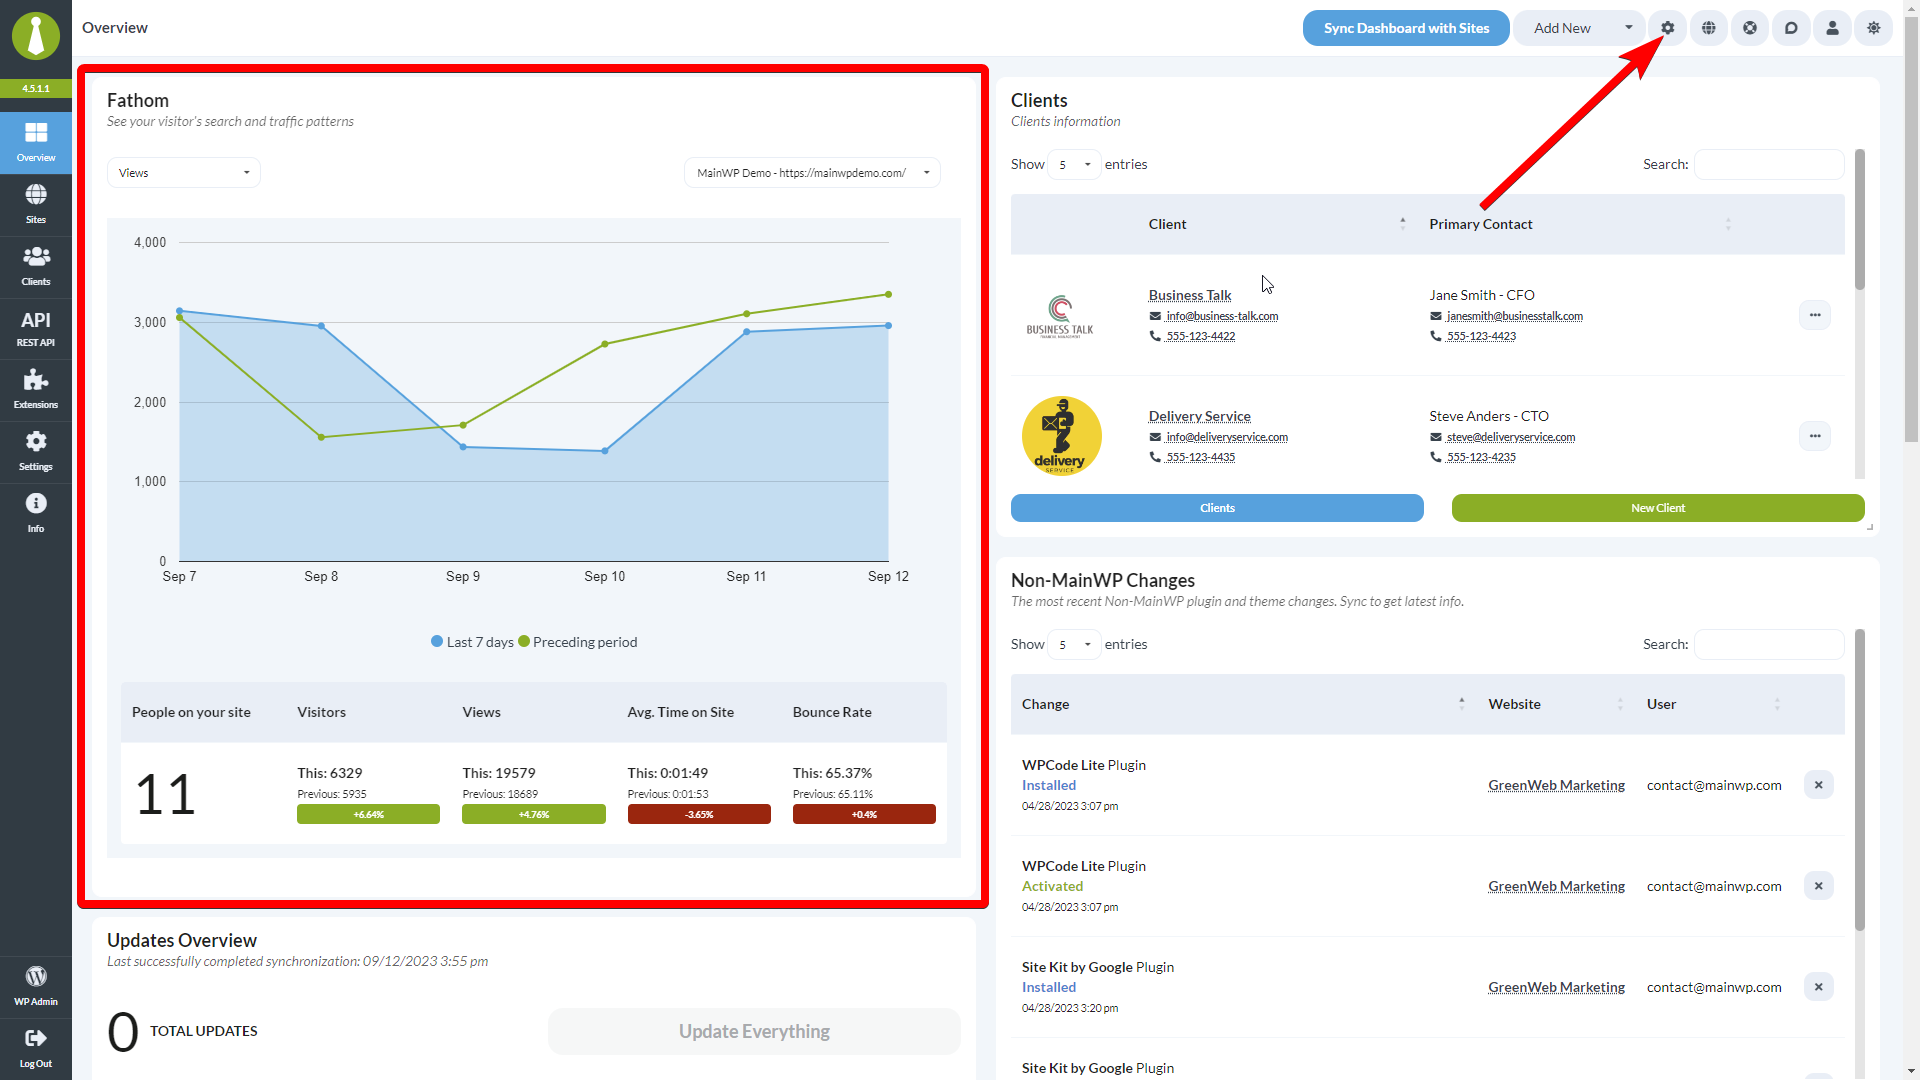Toggle sorting on the Primary Contact column
Image resolution: width=1920 pixels, height=1080 pixels.
[x=1728, y=224]
